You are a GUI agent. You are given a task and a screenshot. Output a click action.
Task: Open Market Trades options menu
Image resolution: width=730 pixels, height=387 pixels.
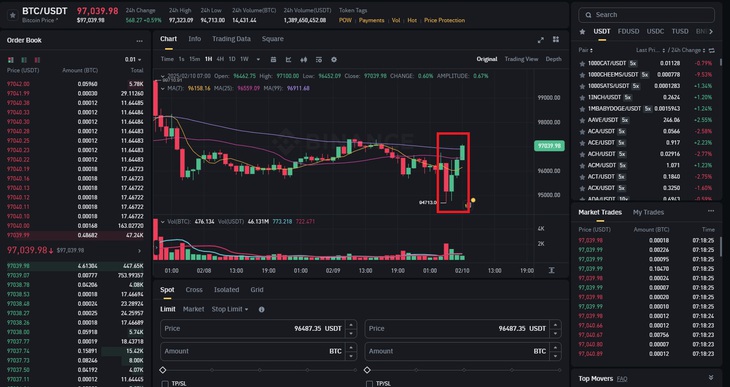coord(711,211)
